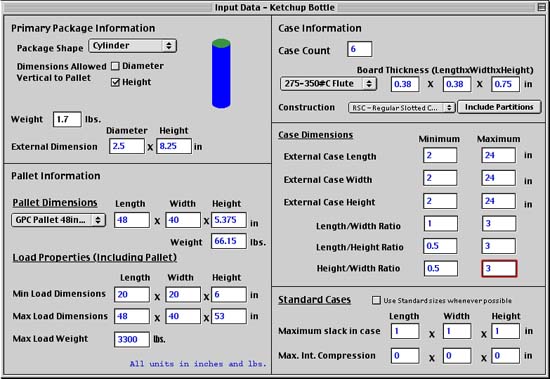Open the GPC Pallet 48in dropdown

pyautogui.click(x=58, y=220)
